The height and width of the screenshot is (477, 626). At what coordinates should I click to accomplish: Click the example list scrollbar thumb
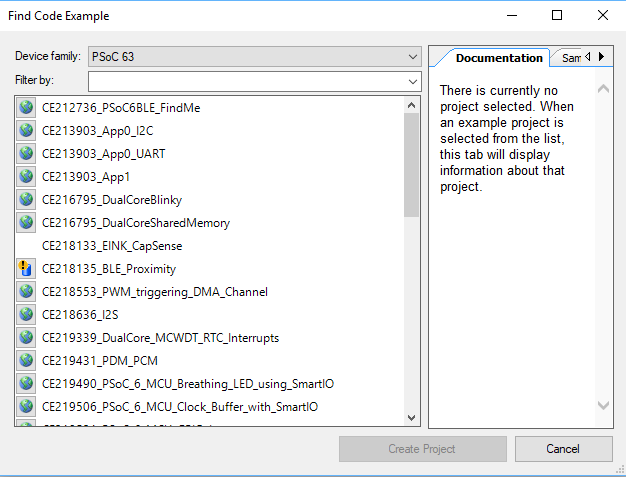(411, 165)
